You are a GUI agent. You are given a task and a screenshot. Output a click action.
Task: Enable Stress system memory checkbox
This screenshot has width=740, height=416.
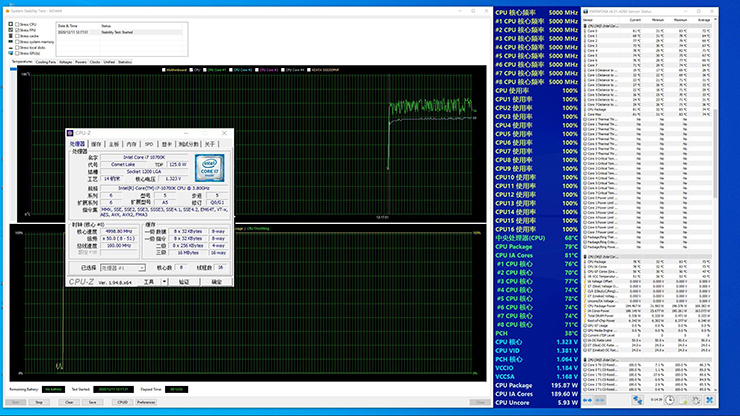point(17,42)
